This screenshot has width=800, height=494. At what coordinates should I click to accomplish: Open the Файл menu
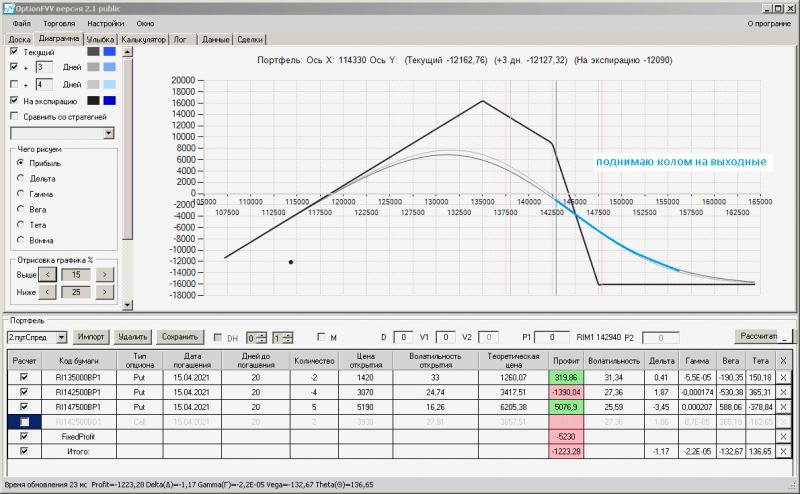pos(21,23)
